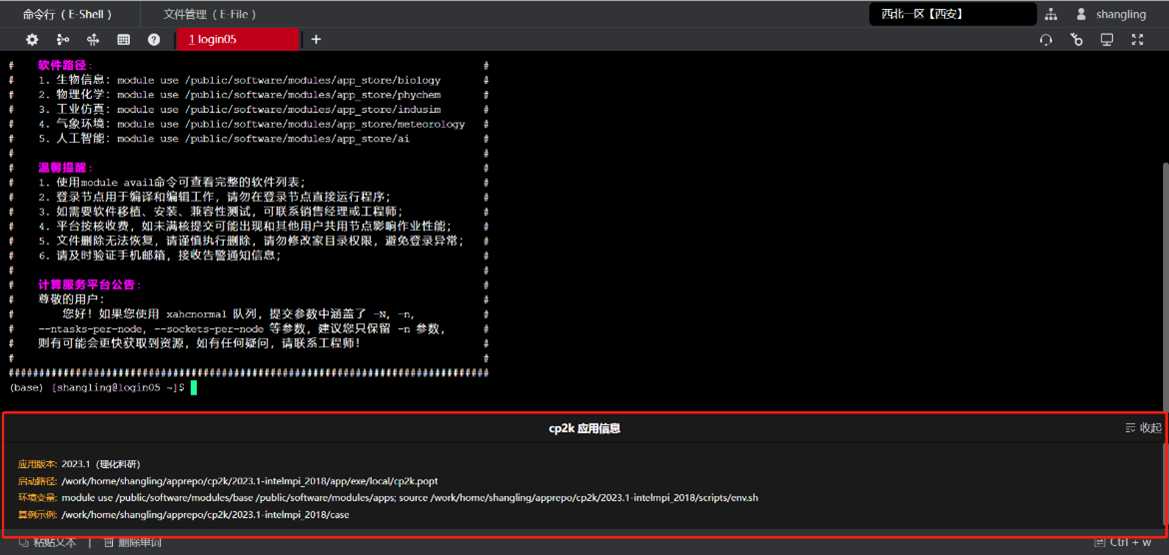The width and height of the screenshot is (1169, 555).
Task: Click the monitor display icon
Action: [x=1107, y=40]
